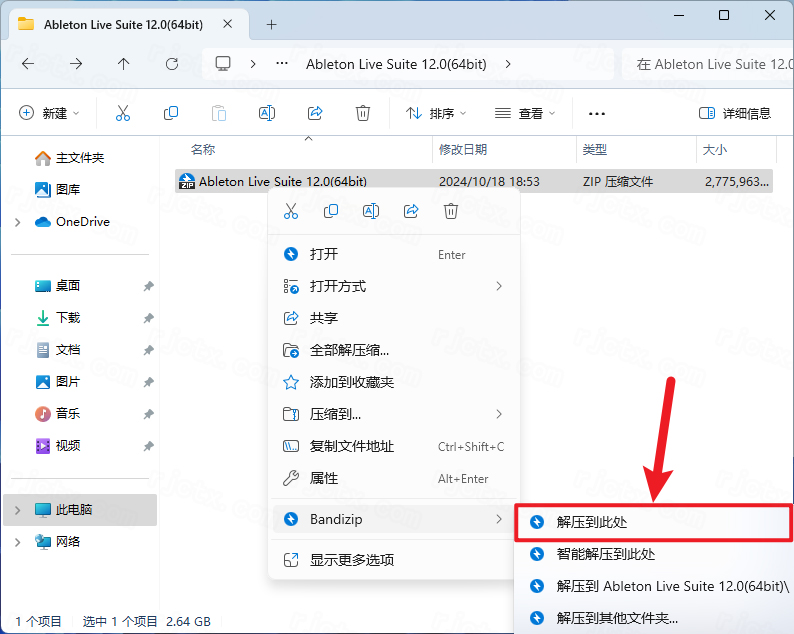794x634 pixels.
Task: Open 下载 folder in sidebar
Action: [x=68, y=318]
